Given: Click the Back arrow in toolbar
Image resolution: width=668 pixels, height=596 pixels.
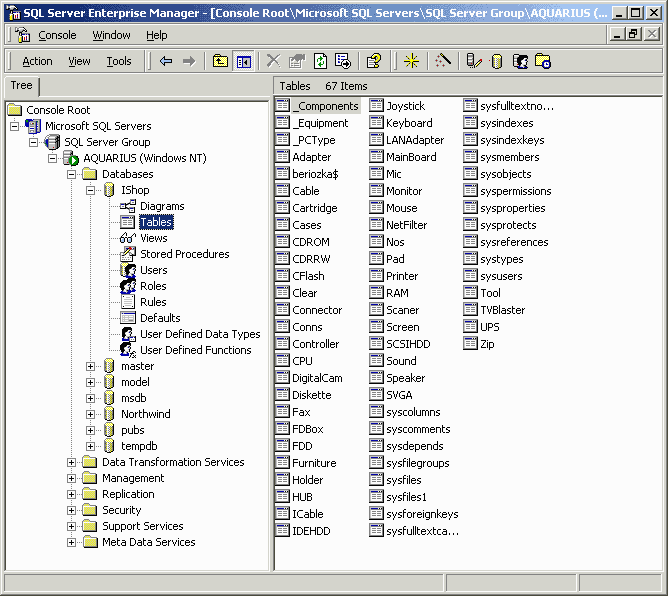Looking at the screenshot, I should tap(166, 61).
